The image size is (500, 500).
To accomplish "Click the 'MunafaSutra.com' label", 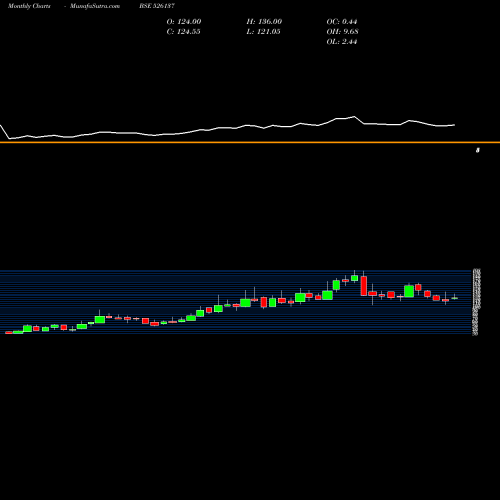I will [x=95, y=6].
